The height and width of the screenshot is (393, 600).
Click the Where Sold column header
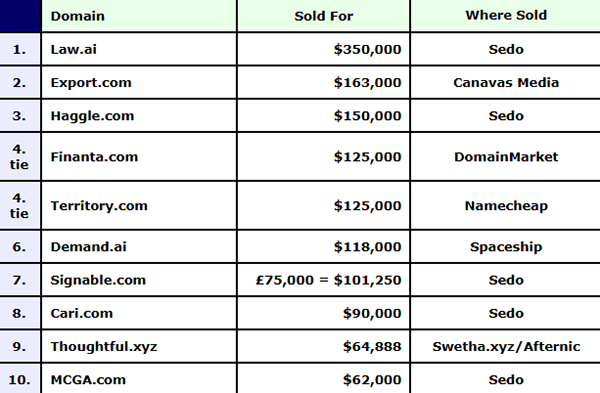(x=505, y=16)
